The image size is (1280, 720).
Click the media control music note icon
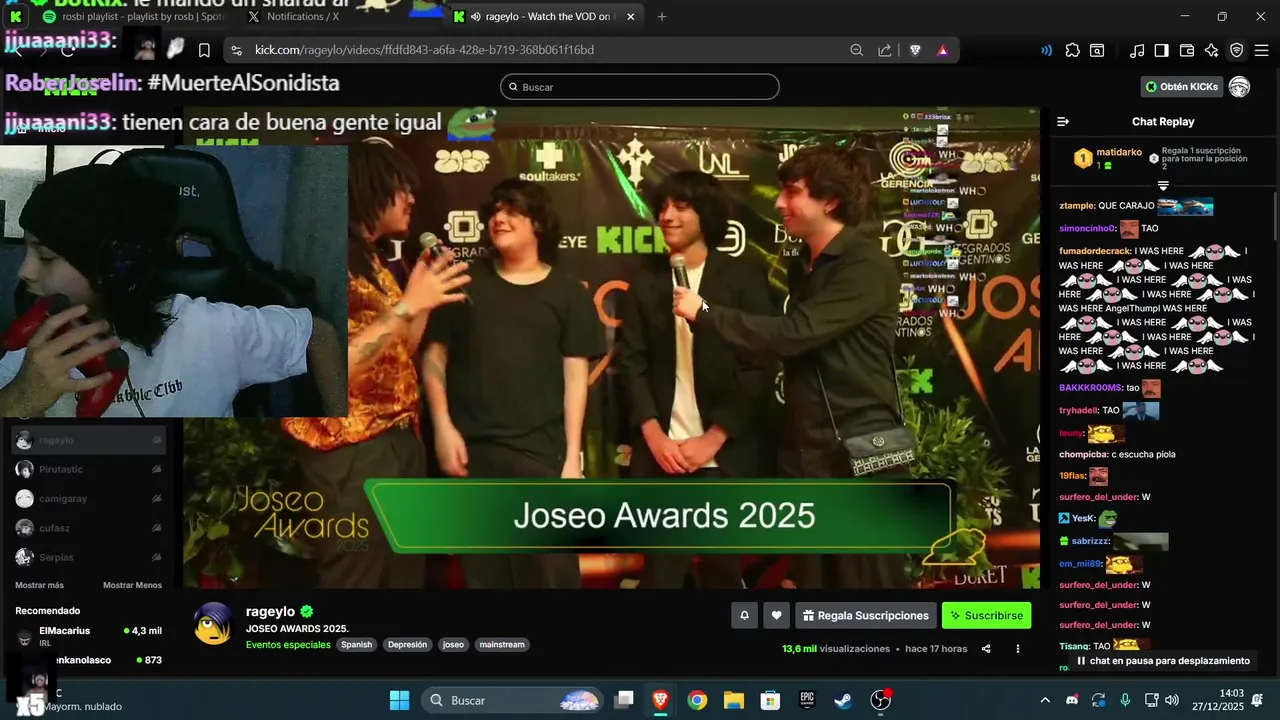(1137, 50)
